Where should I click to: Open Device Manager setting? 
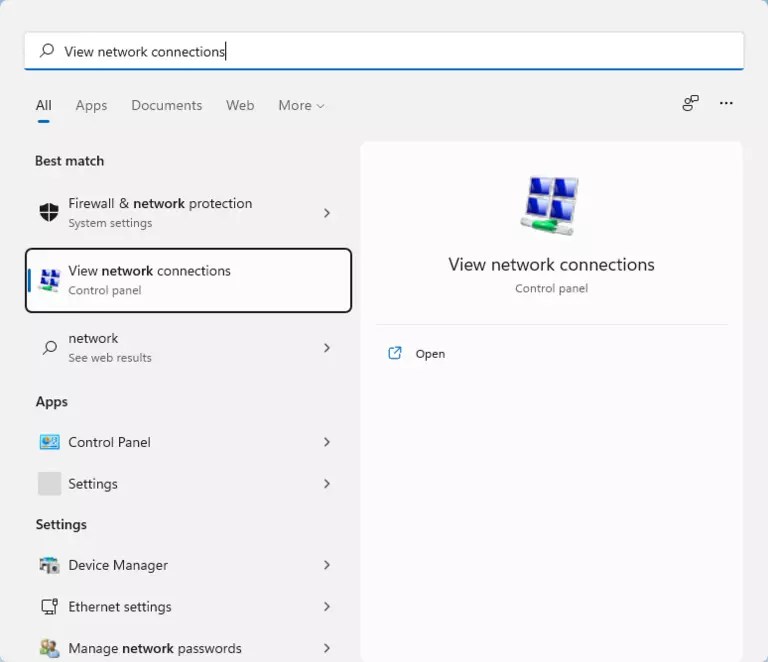pos(188,565)
